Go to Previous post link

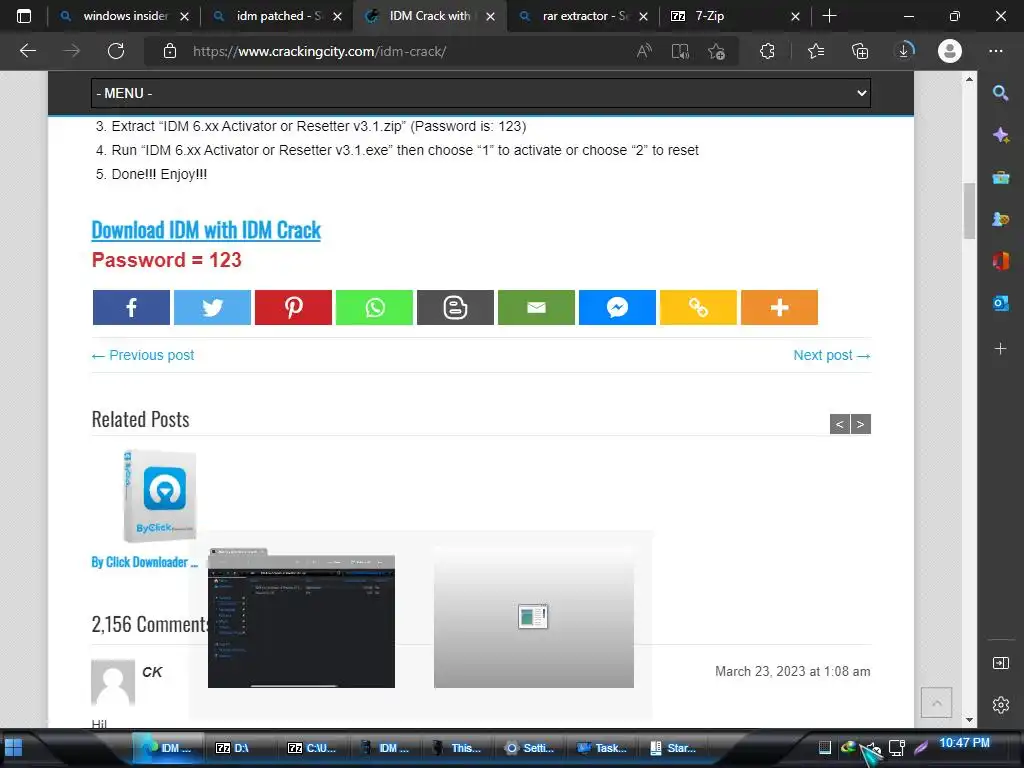(143, 355)
